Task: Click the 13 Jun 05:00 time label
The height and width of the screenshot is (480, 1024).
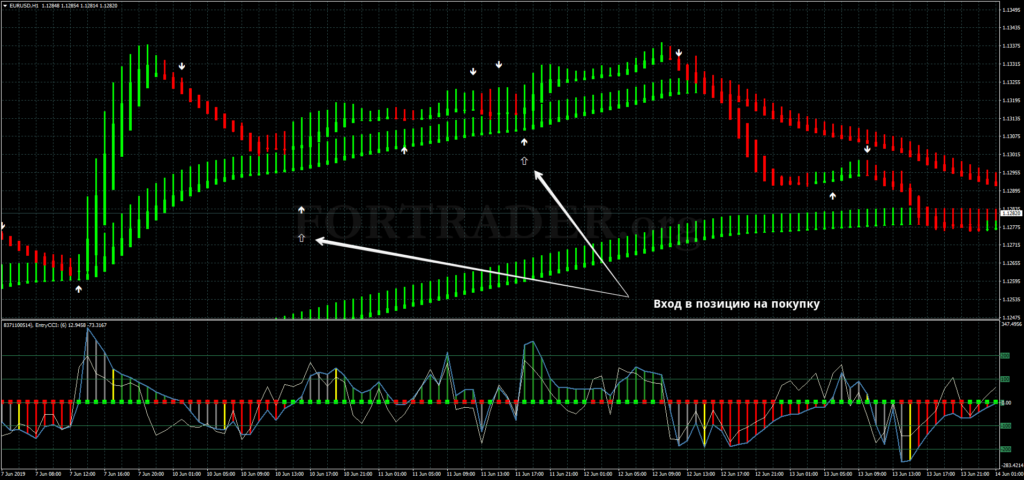Action: 838,474
